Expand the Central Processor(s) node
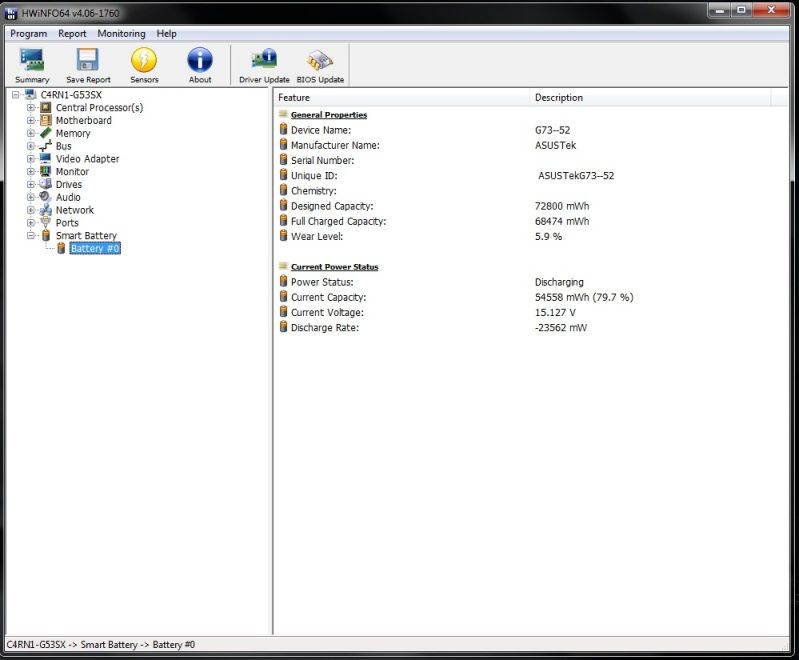The height and width of the screenshot is (660, 799). (x=31, y=108)
